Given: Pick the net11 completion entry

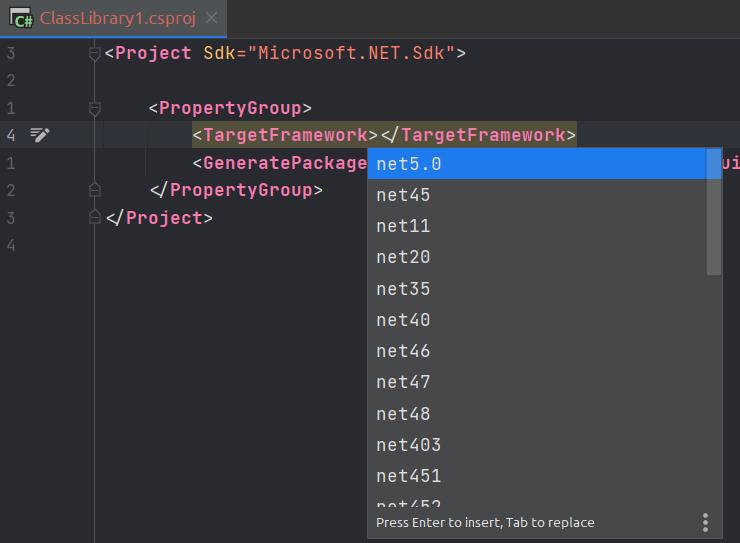Looking at the screenshot, I should tap(403, 226).
